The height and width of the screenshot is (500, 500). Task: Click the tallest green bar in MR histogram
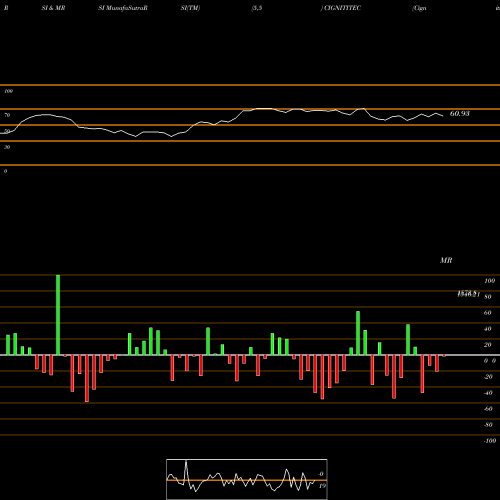pyautogui.click(x=58, y=315)
